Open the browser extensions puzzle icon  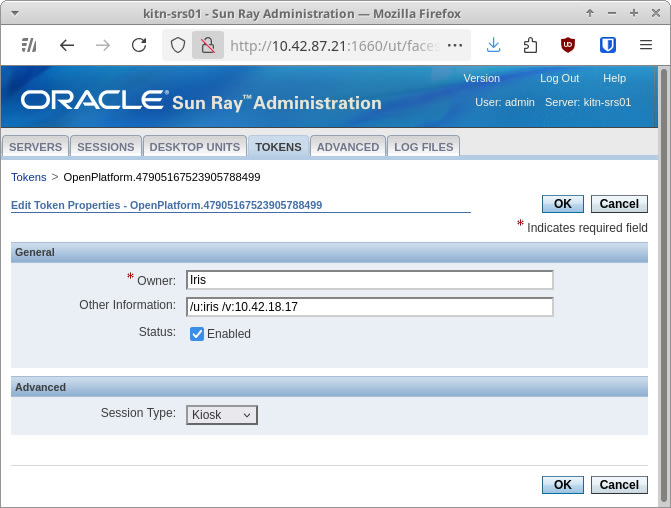pyautogui.click(x=530, y=45)
